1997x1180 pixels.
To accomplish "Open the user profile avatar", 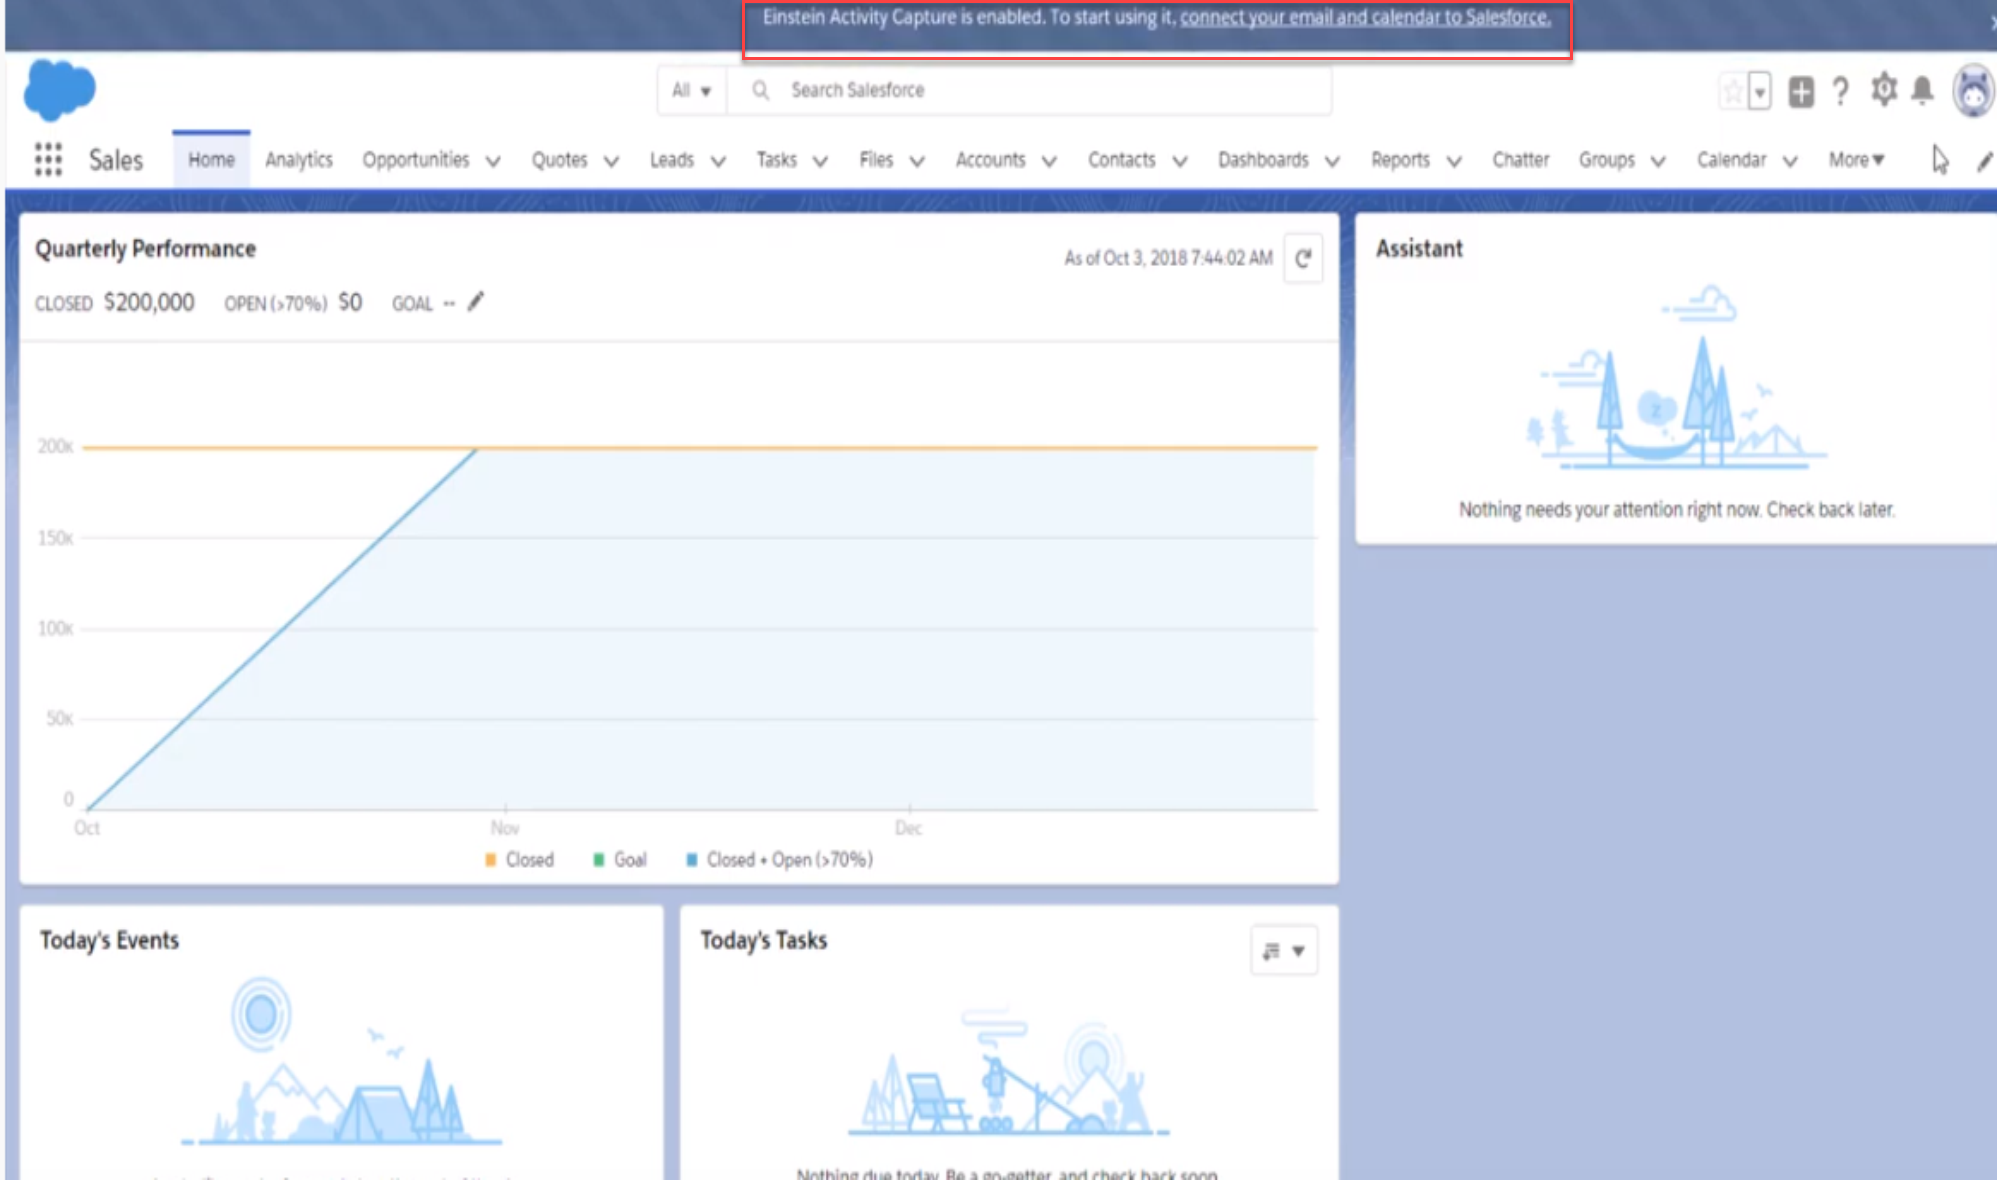I will pos(1972,92).
